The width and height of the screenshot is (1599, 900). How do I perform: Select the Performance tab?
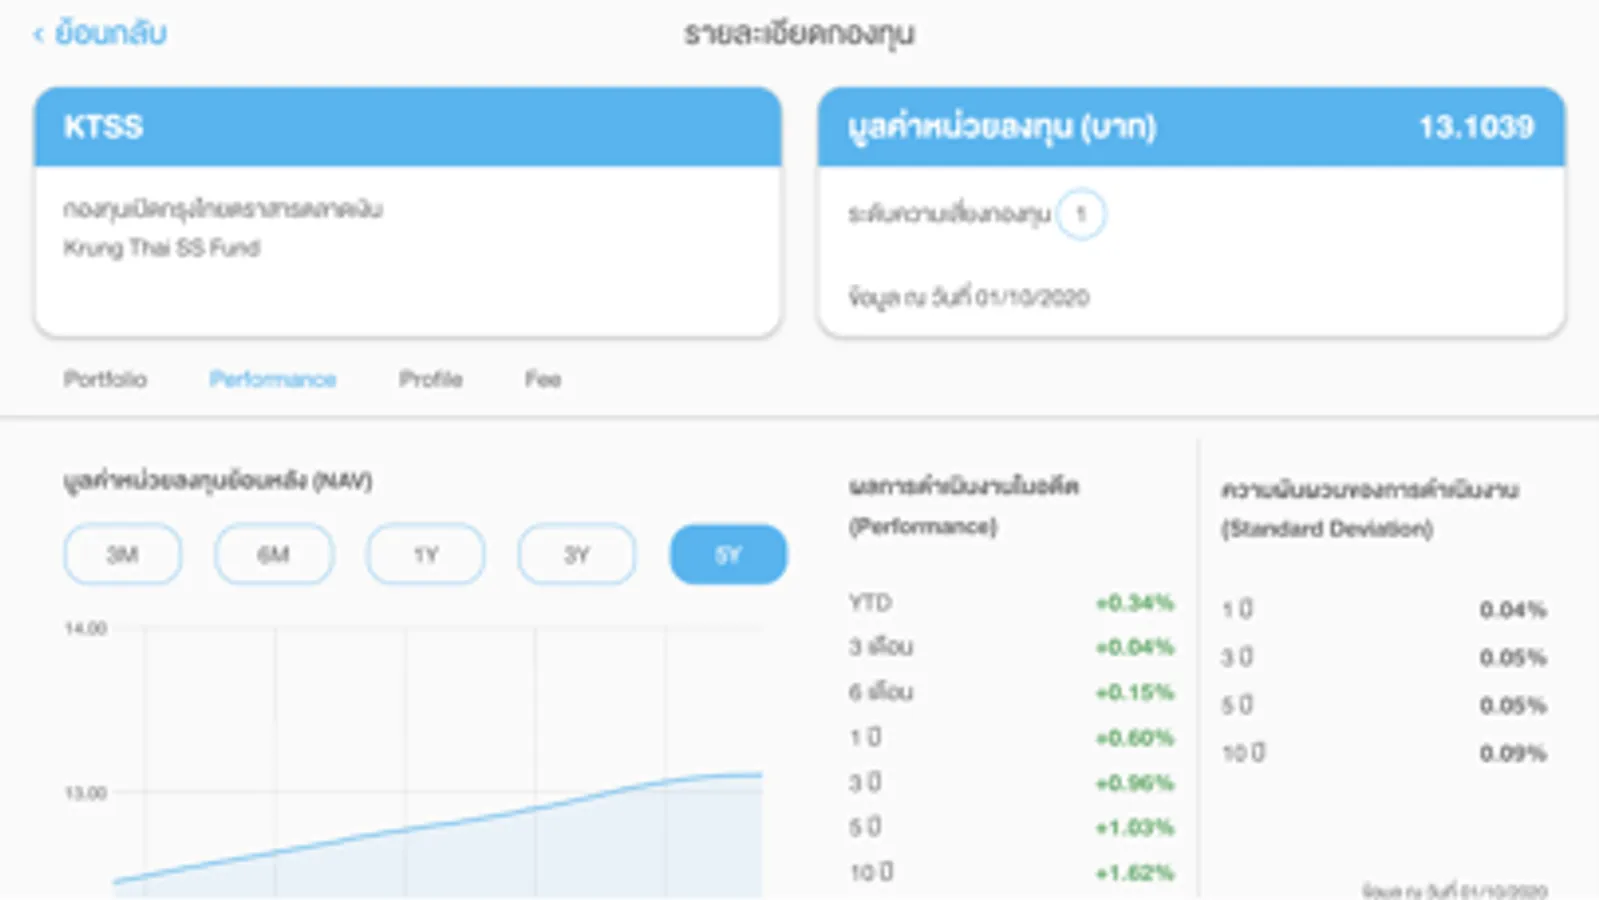coord(272,379)
